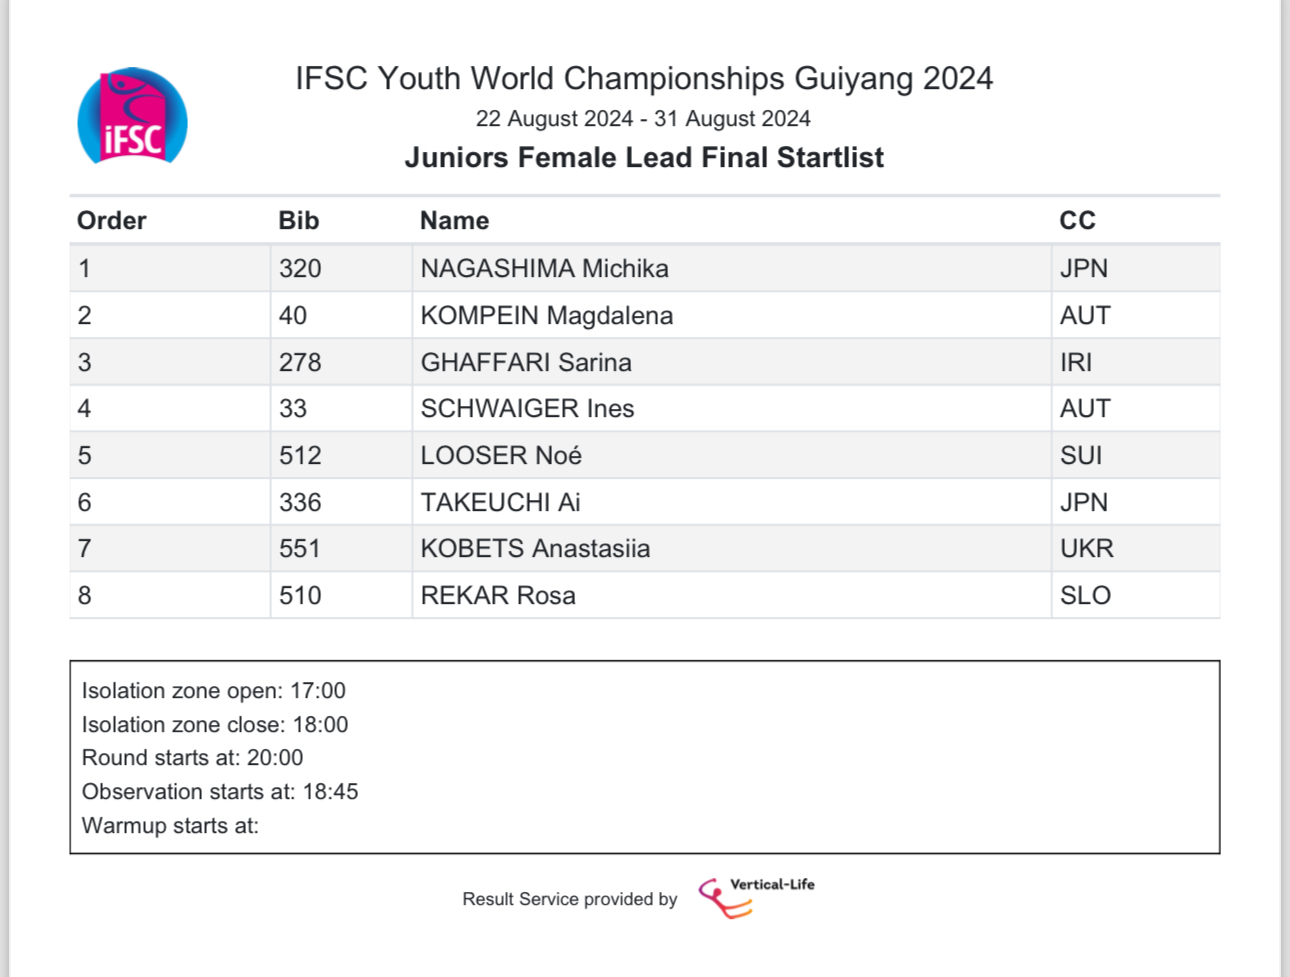Select REKAR Rosa's name

(498, 596)
